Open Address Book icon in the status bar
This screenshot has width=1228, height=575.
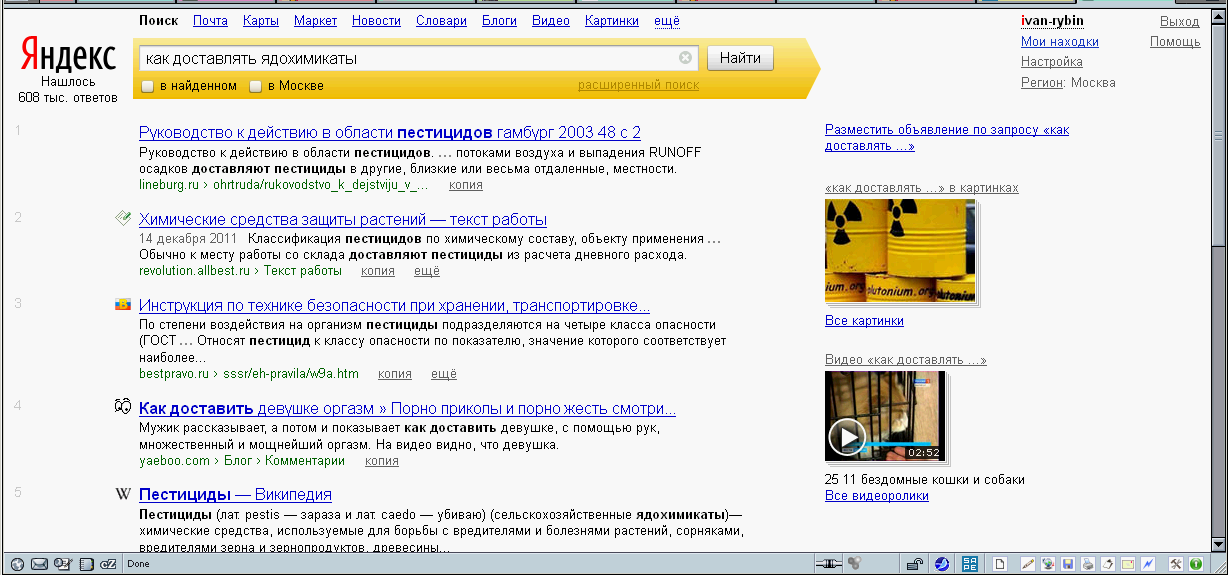pyautogui.click(x=85, y=564)
